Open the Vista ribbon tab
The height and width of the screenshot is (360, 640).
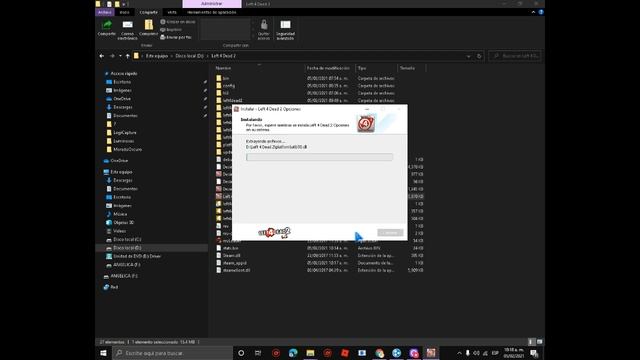(172, 12)
